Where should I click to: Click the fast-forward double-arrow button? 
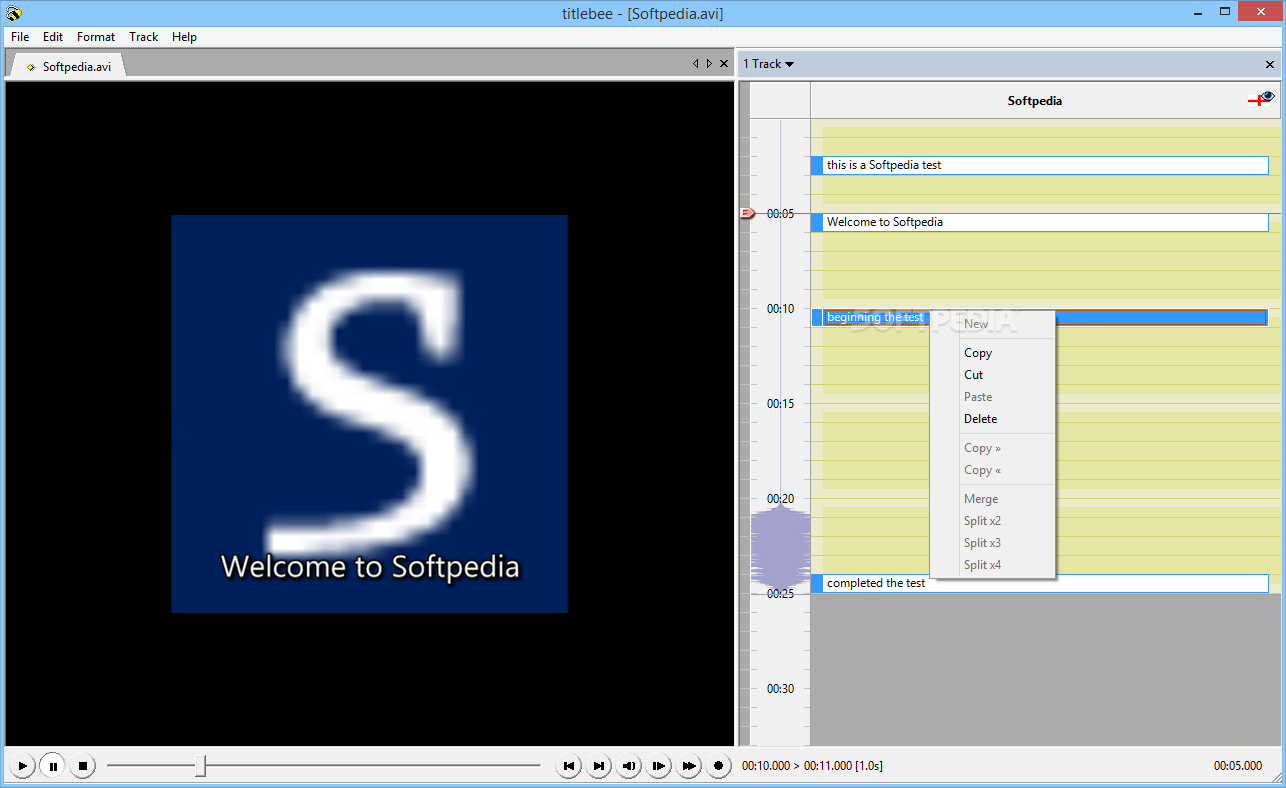689,766
